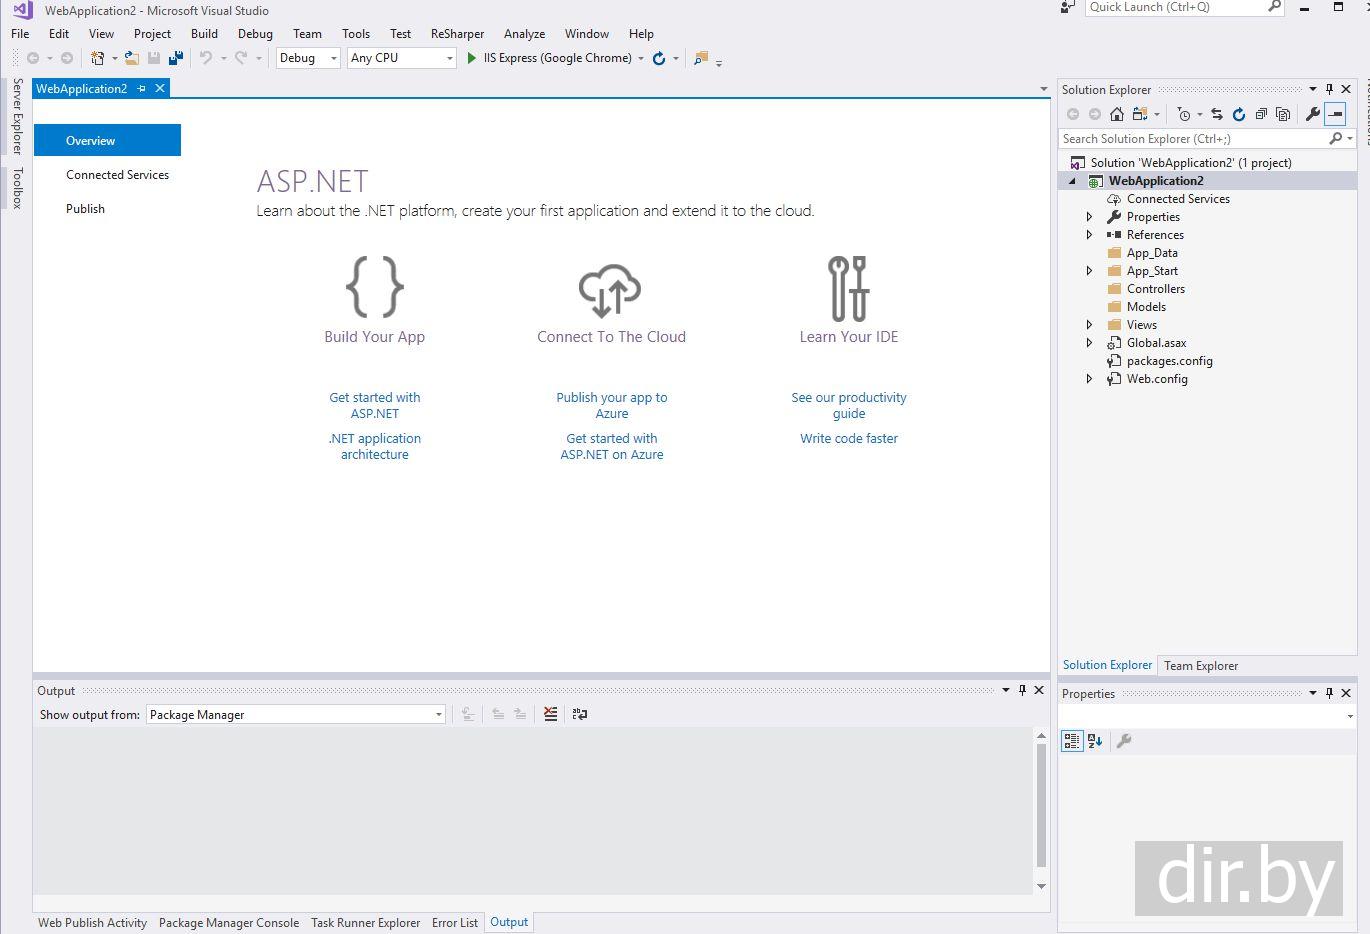Click Collapse All in Solution Explorer
Image resolution: width=1370 pixels, height=934 pixels.
1261,114
